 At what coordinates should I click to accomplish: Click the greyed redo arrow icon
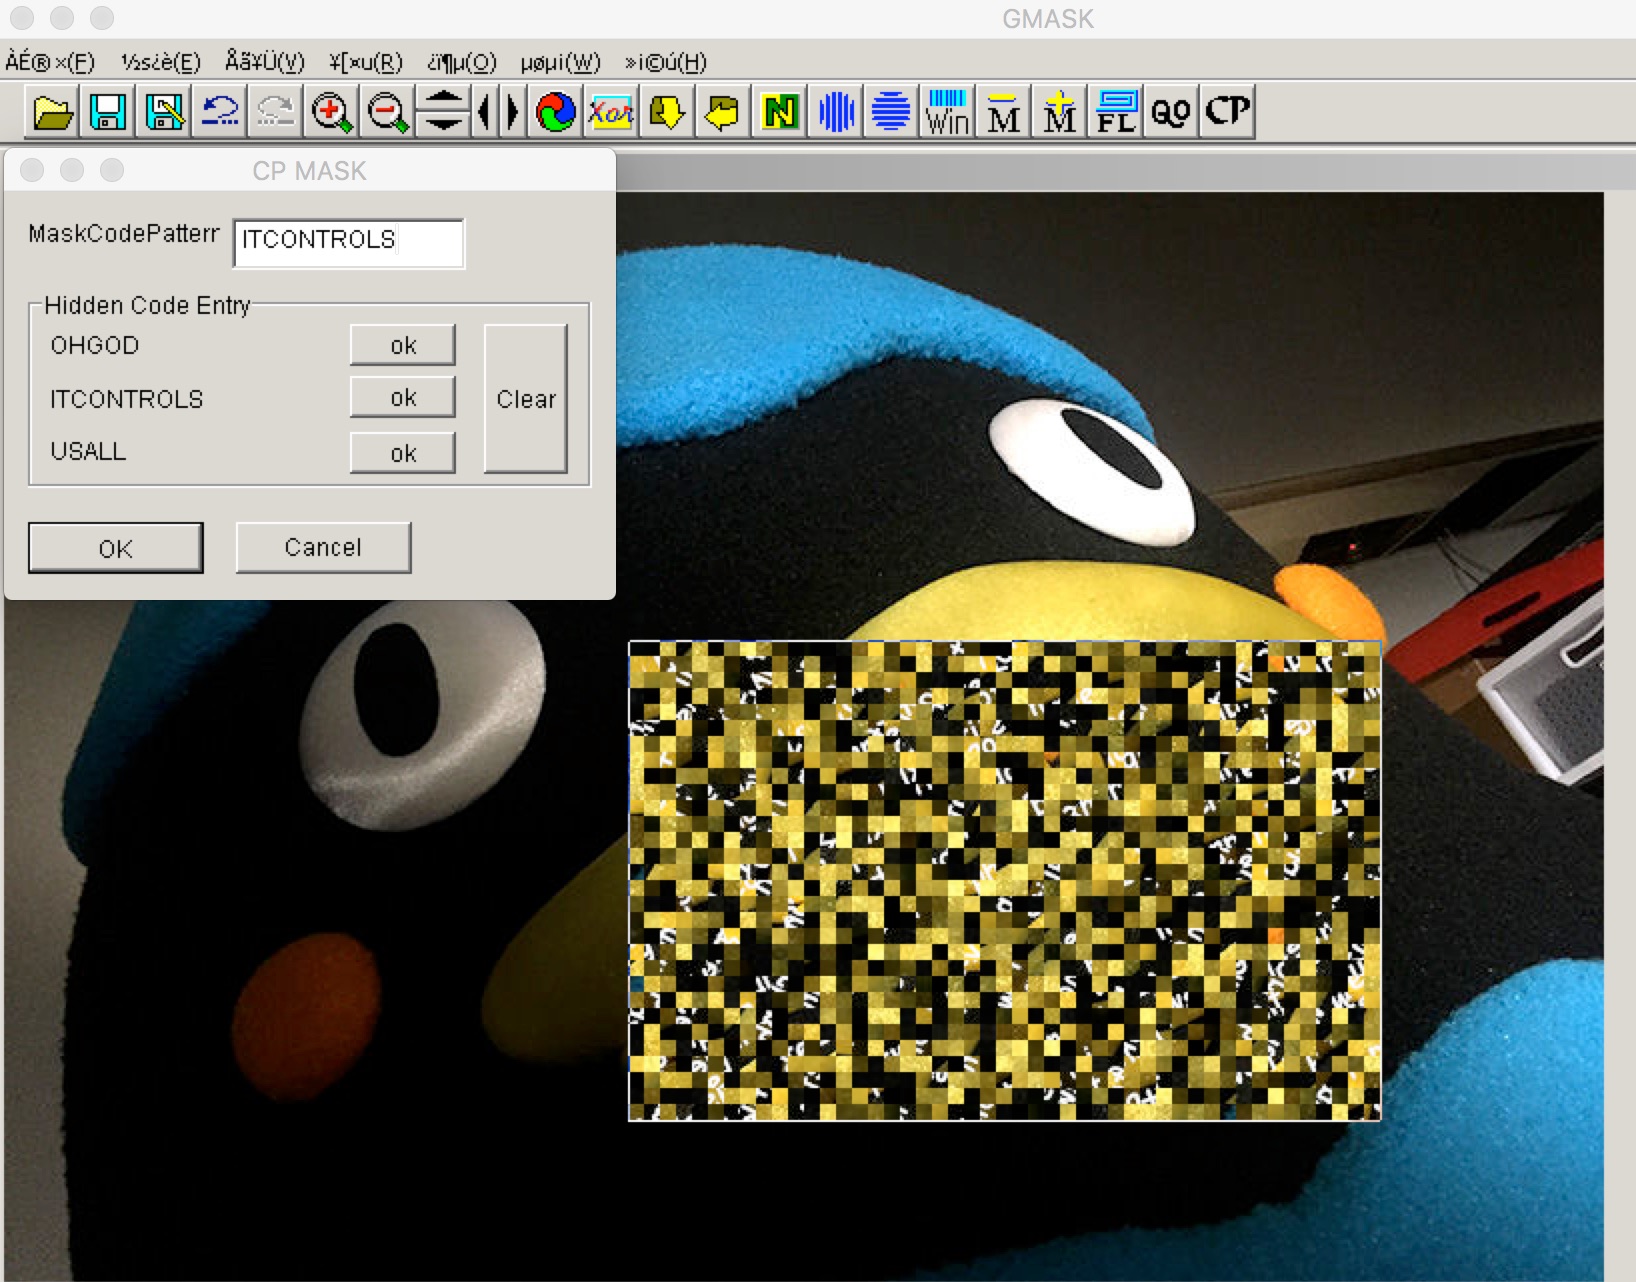[276, 111]
